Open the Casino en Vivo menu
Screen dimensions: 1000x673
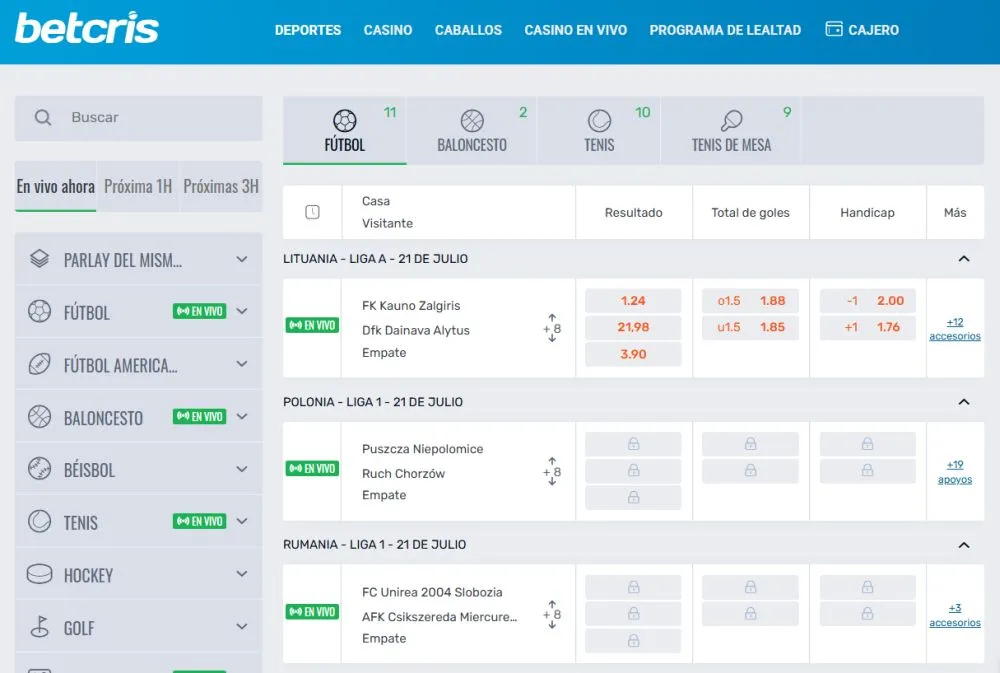[575, 30]
